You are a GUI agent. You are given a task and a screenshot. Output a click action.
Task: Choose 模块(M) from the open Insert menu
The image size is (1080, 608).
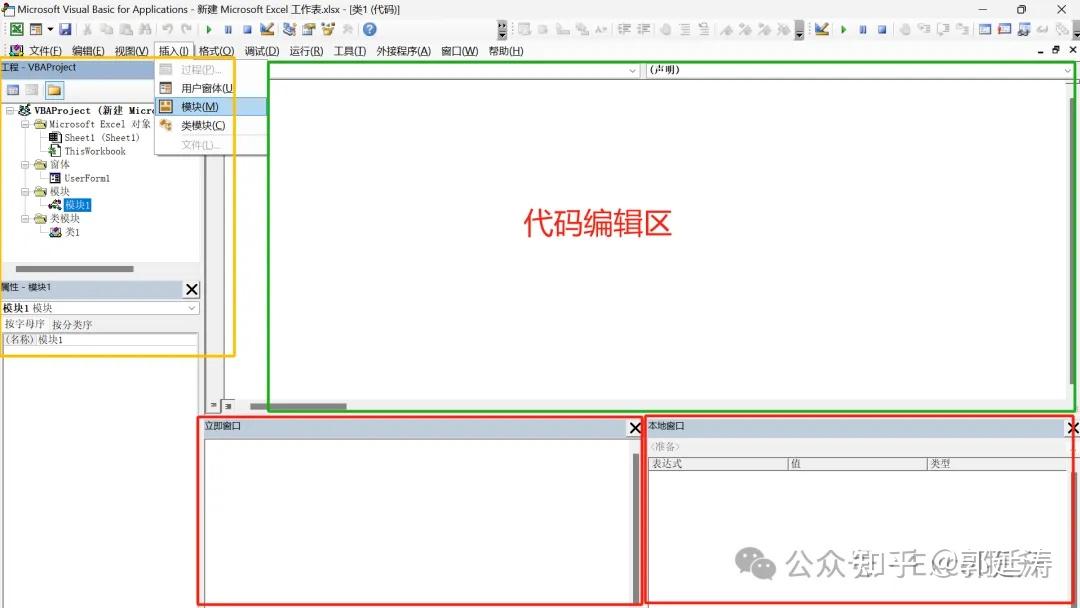coord(198,106)
